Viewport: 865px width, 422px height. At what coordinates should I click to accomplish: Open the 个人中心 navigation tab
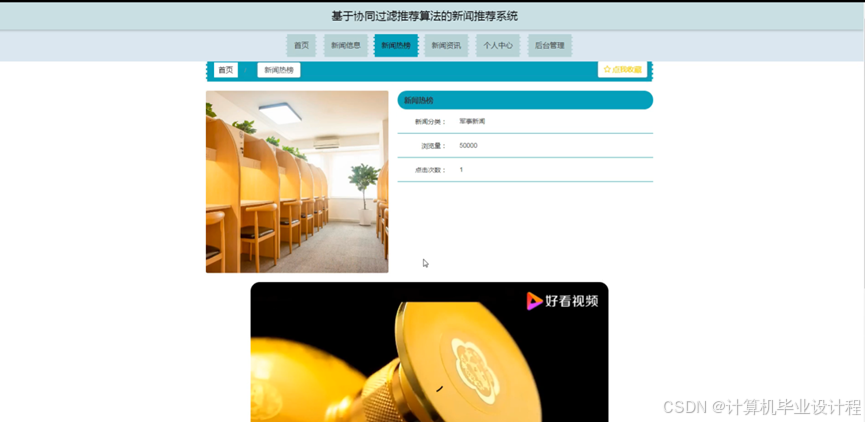(x=498, y=46)
